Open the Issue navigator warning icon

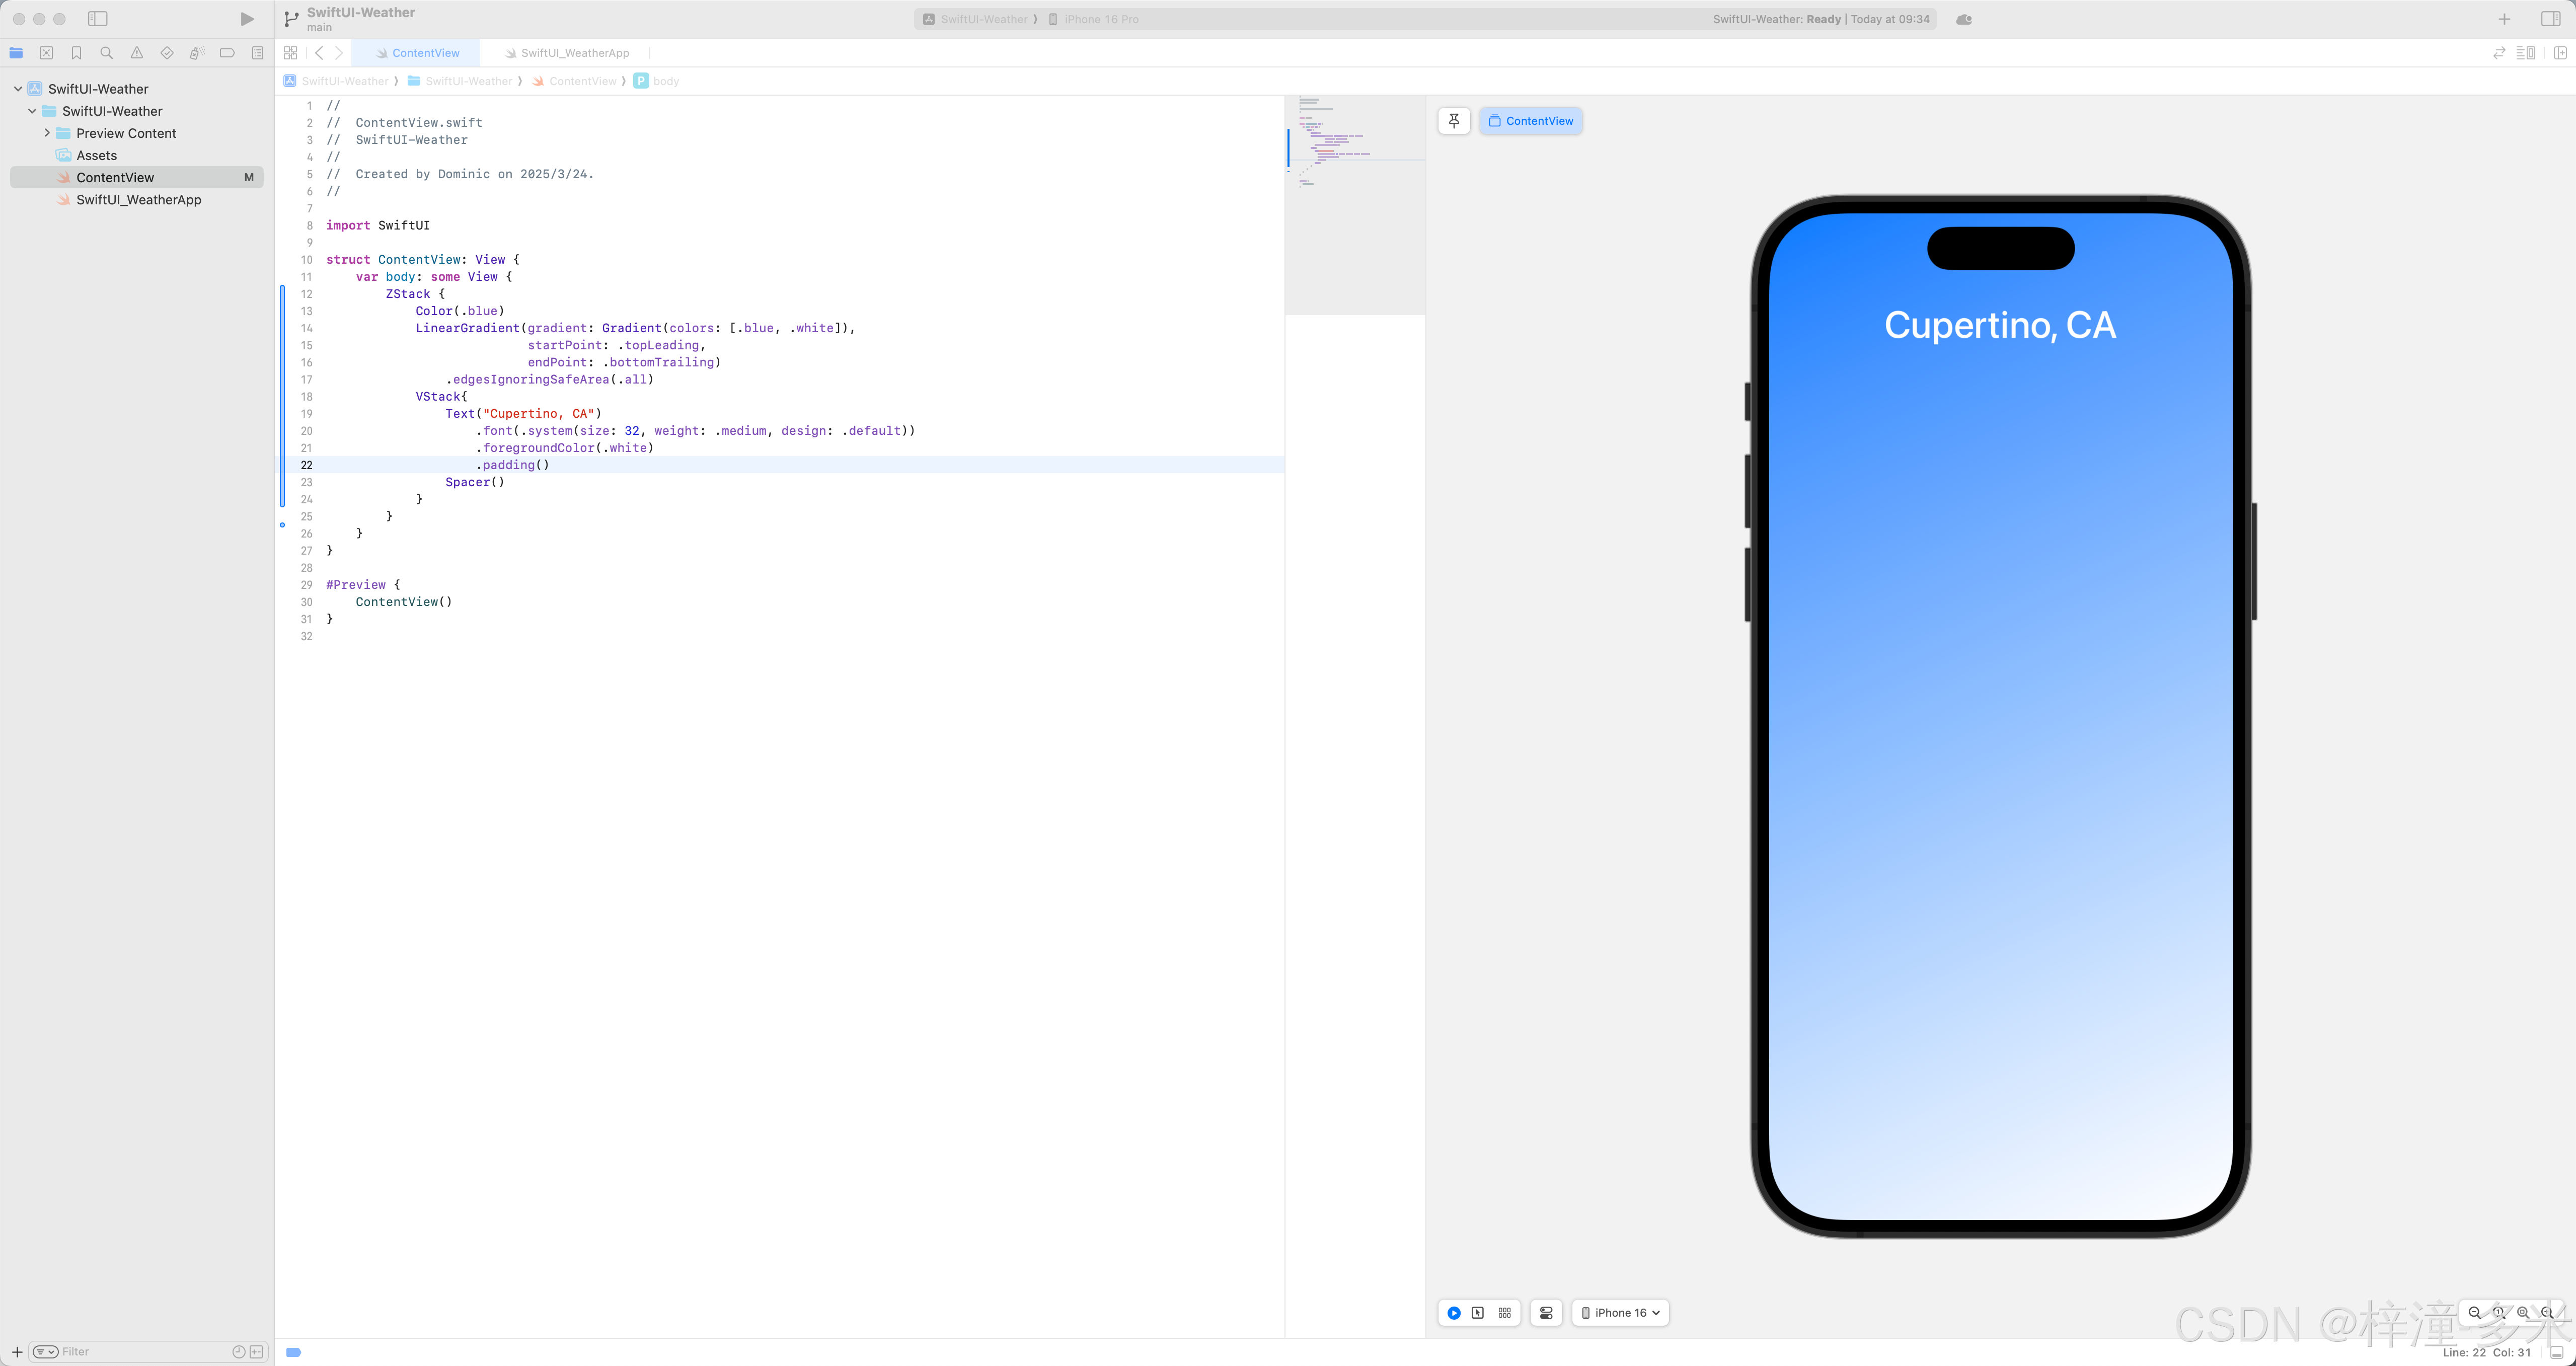[136, 53]
